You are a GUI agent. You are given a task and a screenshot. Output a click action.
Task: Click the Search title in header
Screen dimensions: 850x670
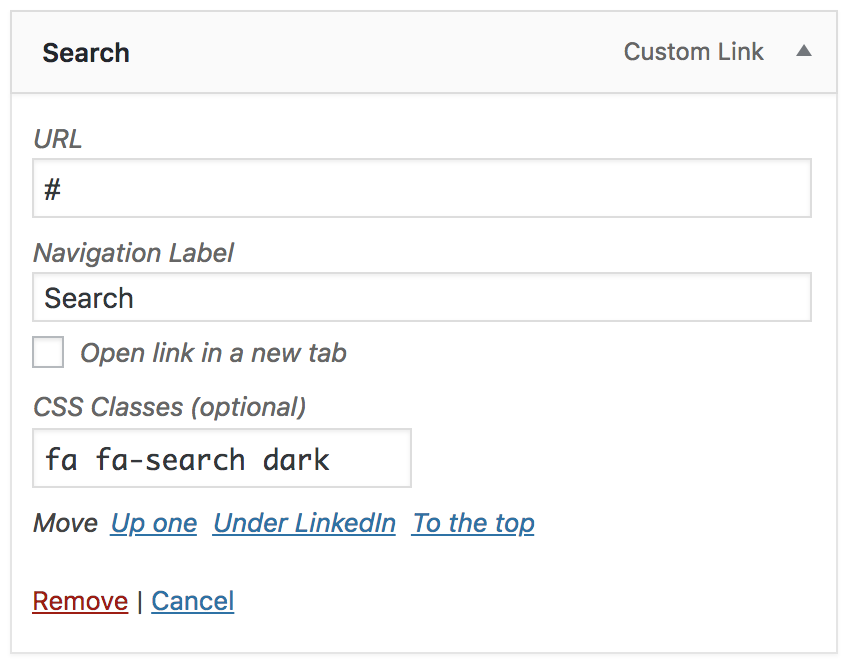click(86, 53)
